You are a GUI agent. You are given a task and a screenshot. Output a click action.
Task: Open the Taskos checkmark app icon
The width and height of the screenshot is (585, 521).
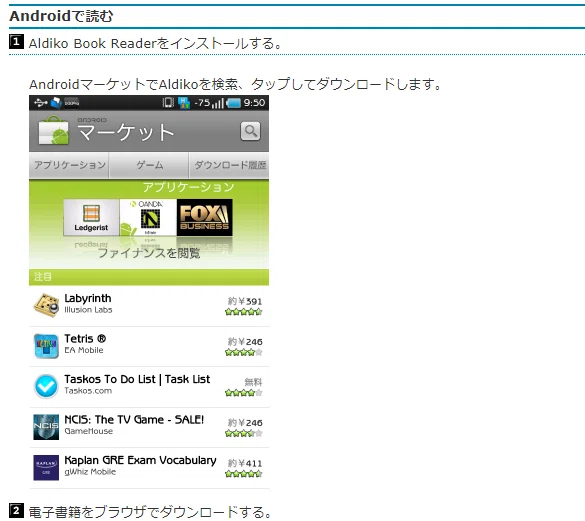[46, 386]
